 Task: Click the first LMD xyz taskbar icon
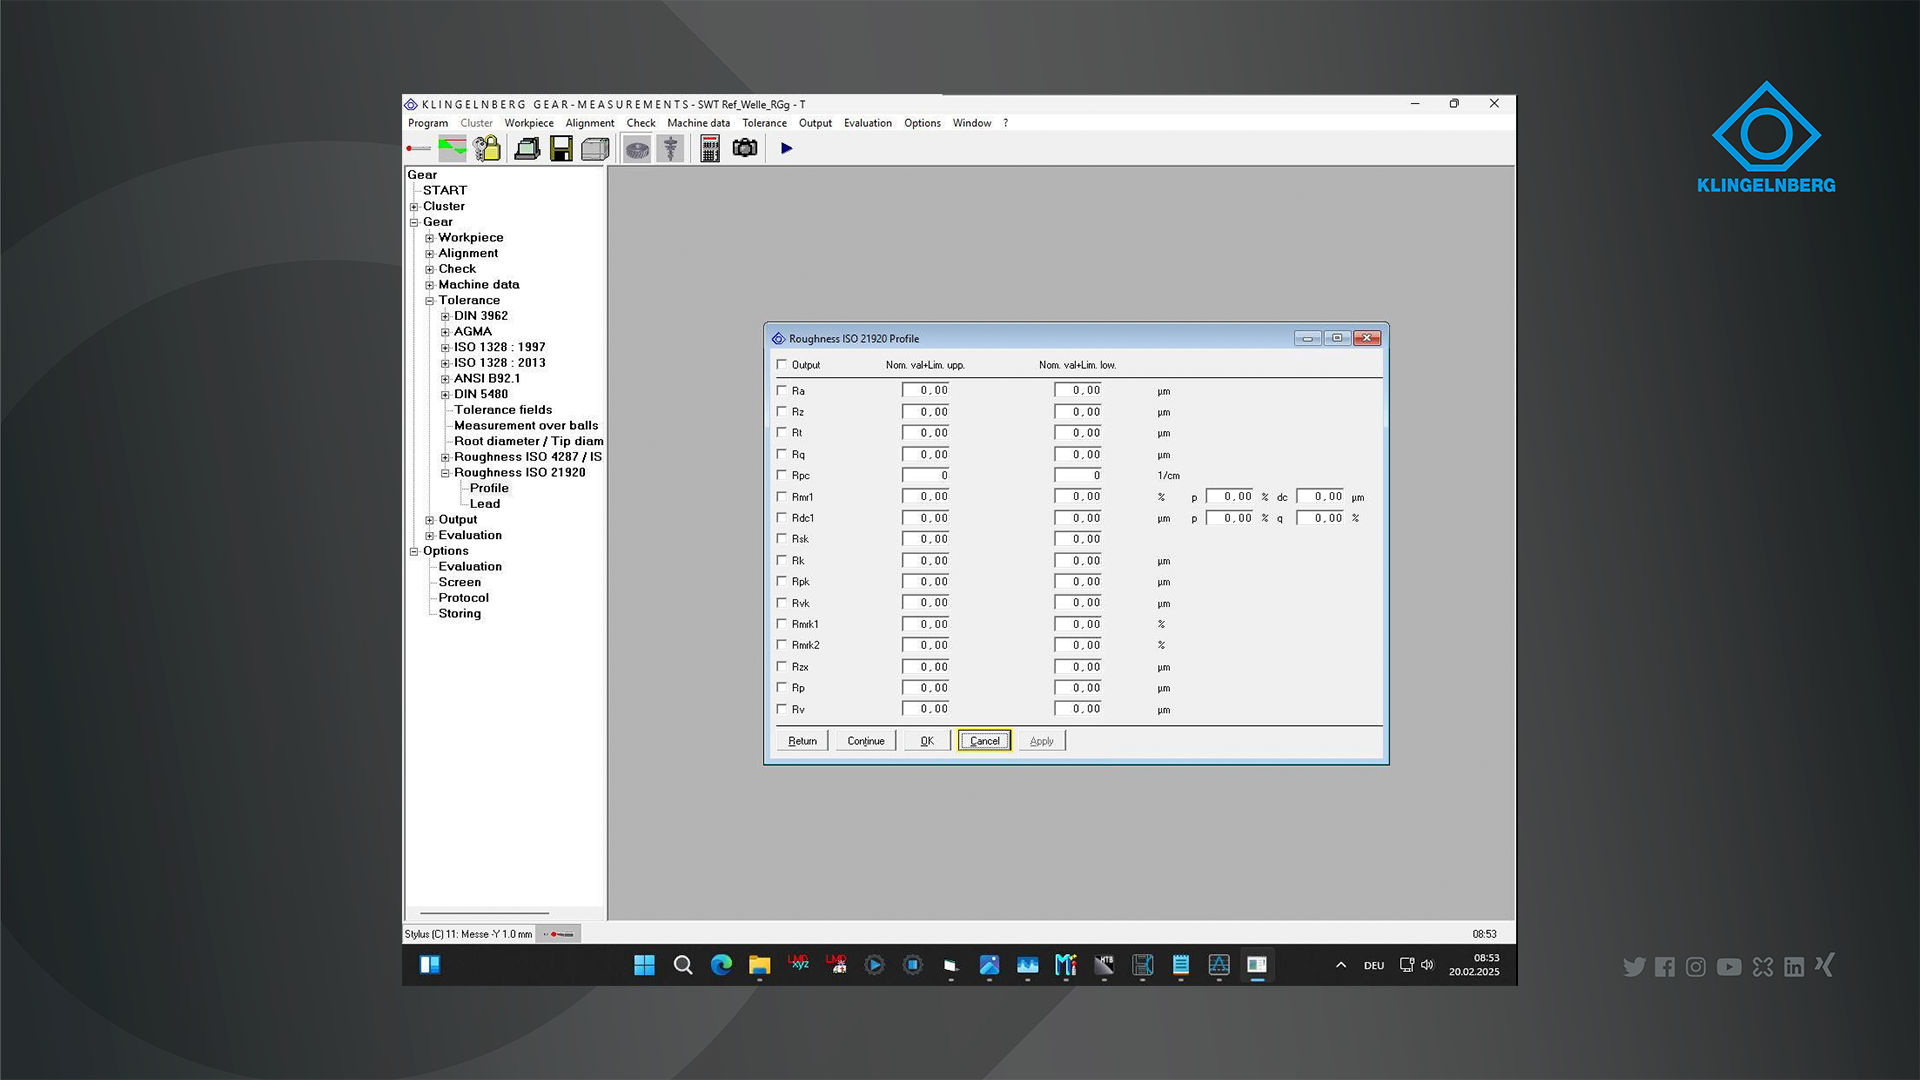click(x=798, y=964)
